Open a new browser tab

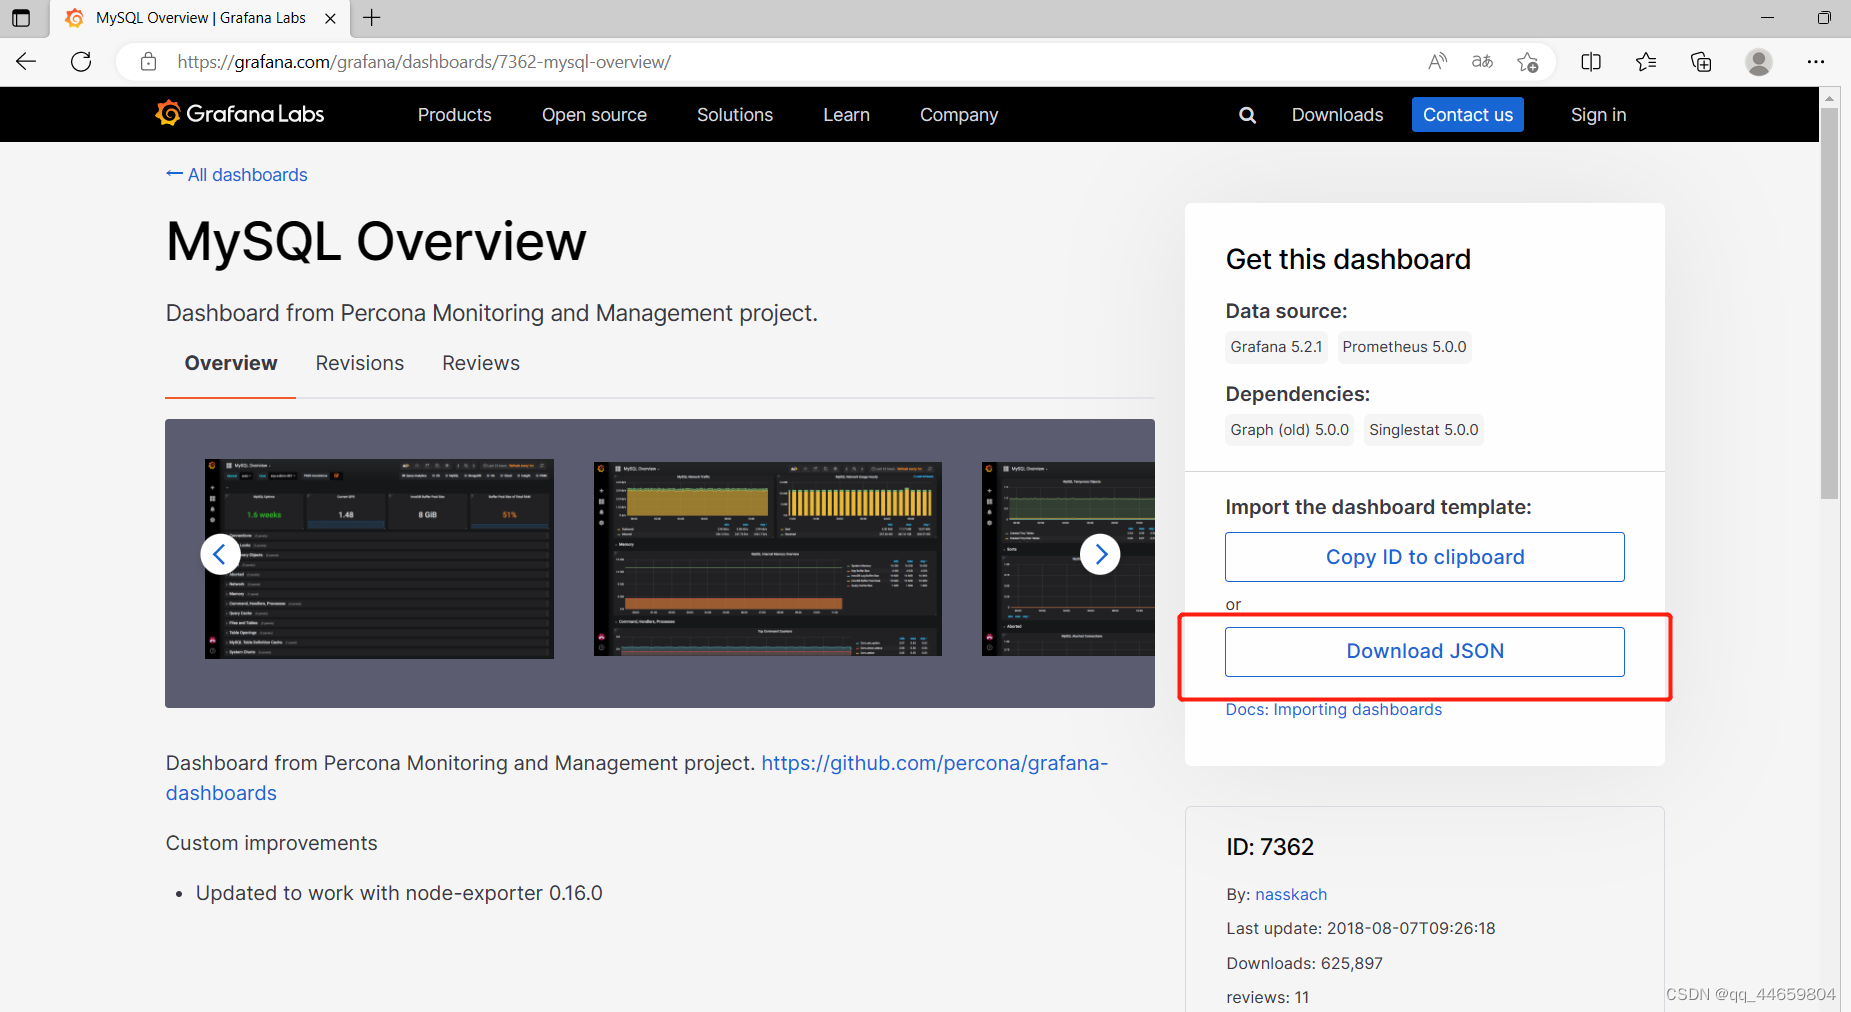pos(371,18)
